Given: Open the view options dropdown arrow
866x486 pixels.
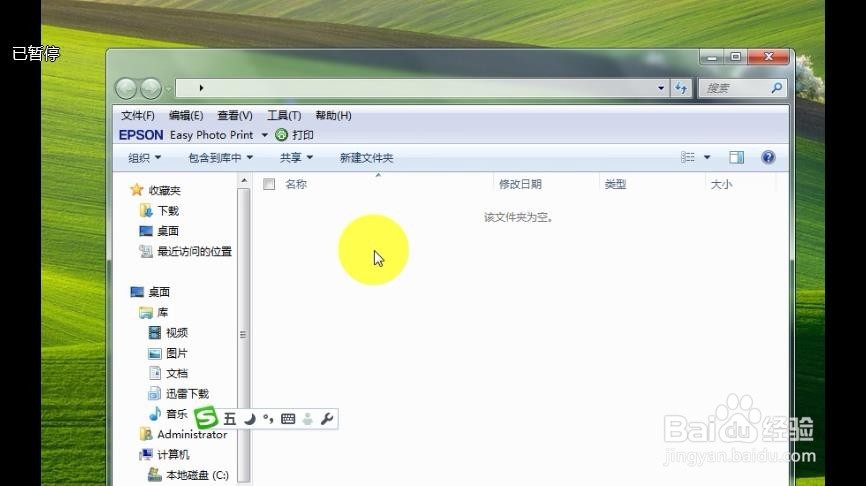Looking at the screenshot, I should 707,157.
